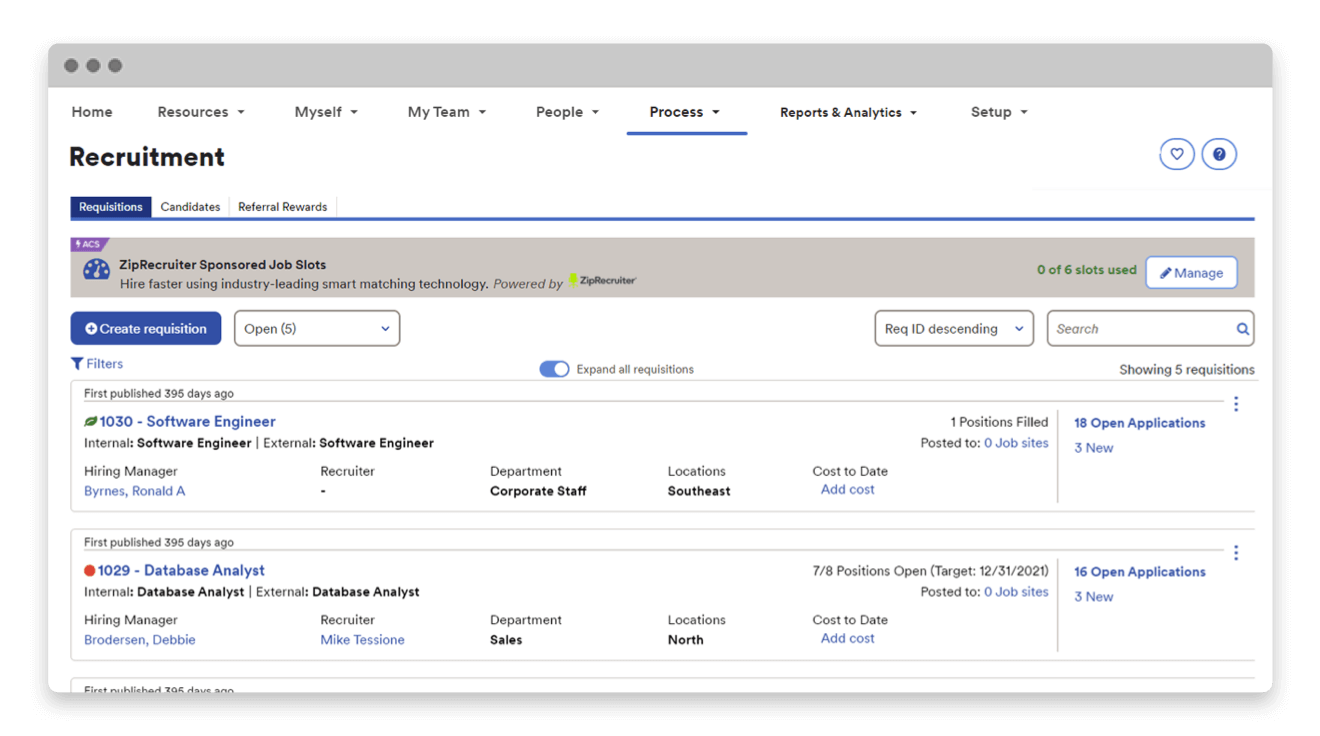Open the 18 Open Applications link
The height and width of the screenshot is (736, 1320).
pos(1140,422)
